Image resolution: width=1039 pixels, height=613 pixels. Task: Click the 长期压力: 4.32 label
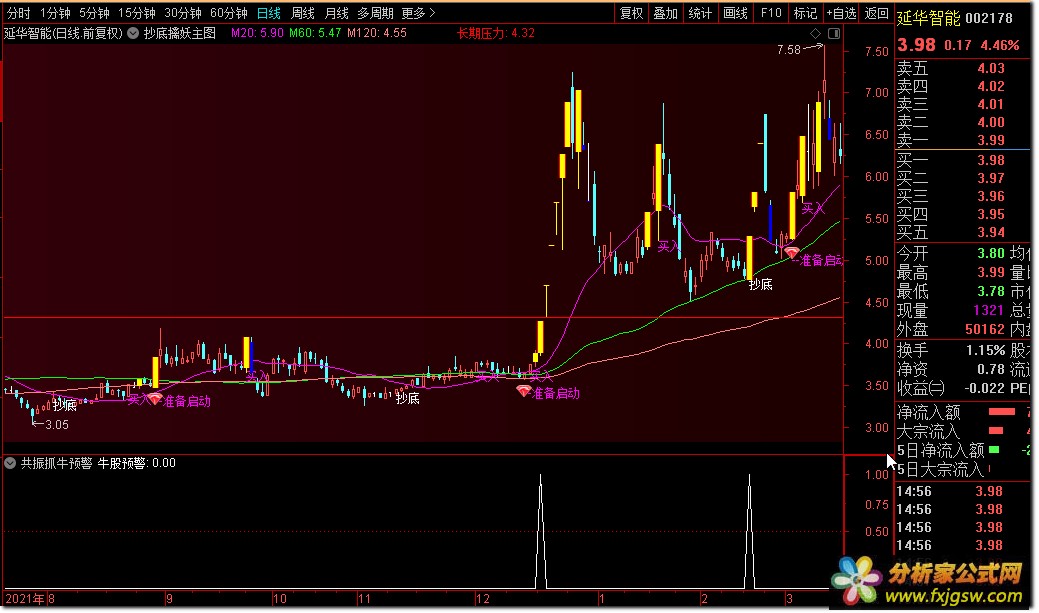[x=495, y=33]
